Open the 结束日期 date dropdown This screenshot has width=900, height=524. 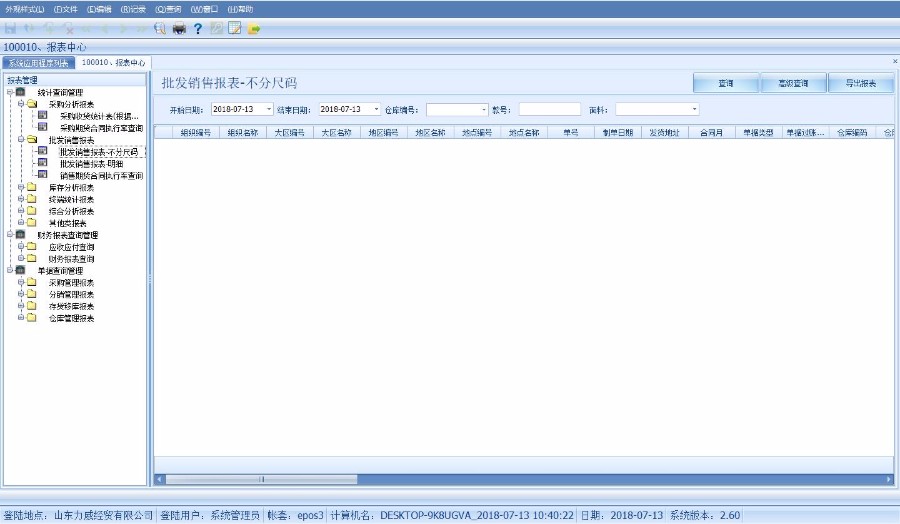pos(377,109)
